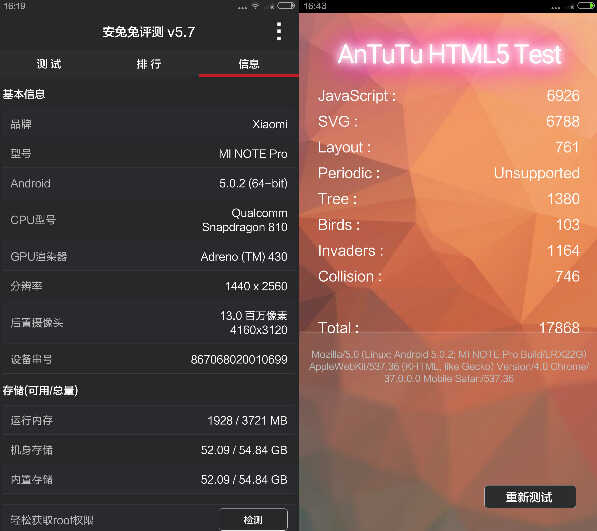Select the Periodic Unsupported result
This screenshot has width=597, height=531.
click(537, 173)
